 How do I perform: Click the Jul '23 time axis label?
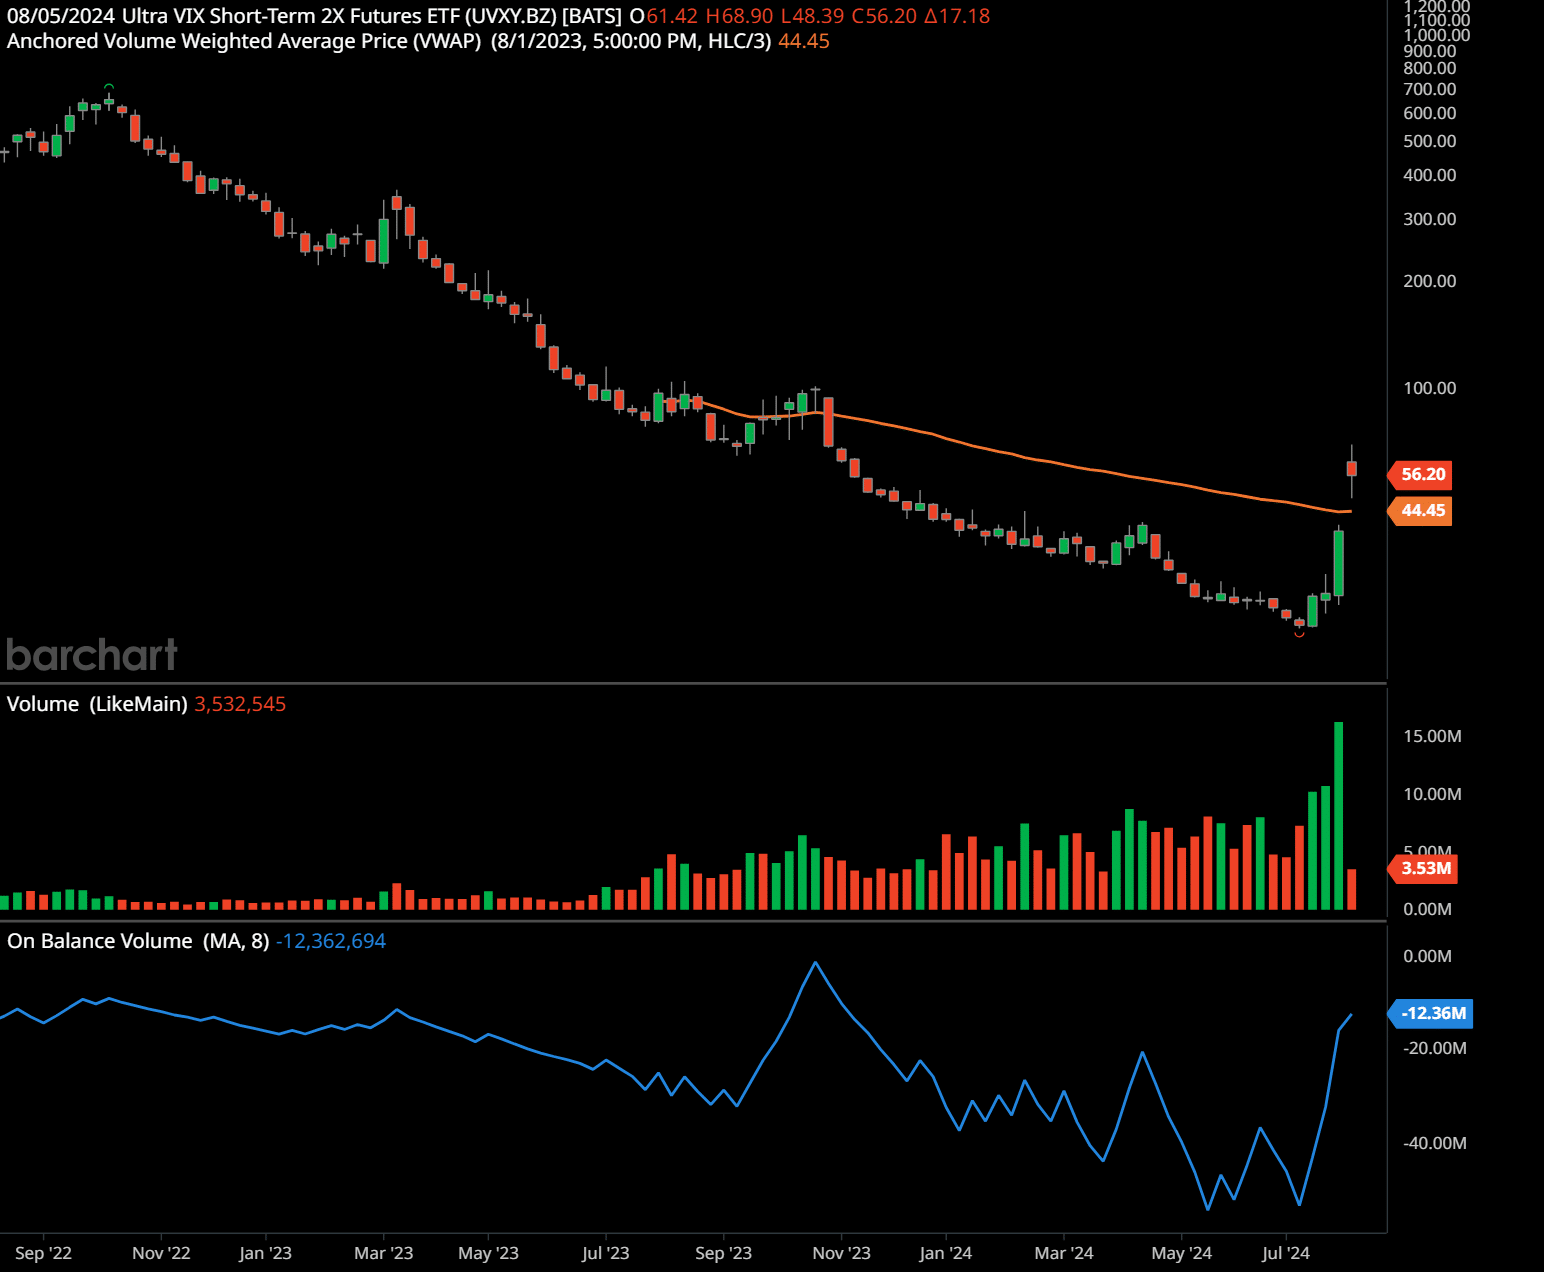pos(606,1253)
